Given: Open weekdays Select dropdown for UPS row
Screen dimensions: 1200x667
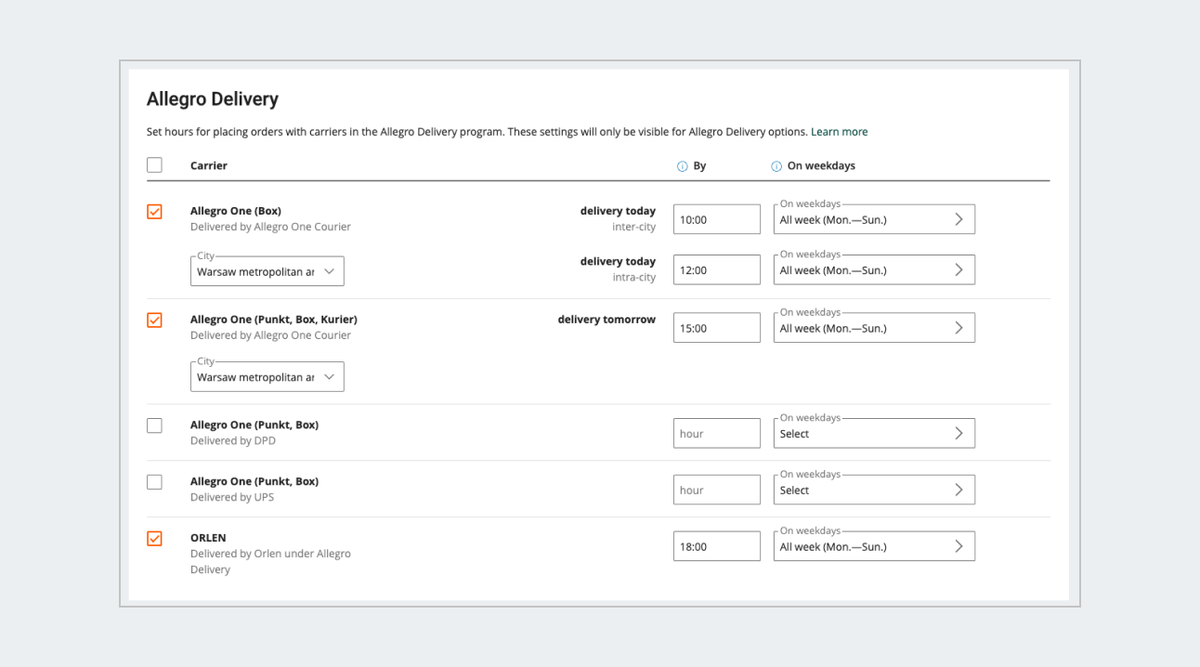Looking at the screenshot, I should point(874,490).
